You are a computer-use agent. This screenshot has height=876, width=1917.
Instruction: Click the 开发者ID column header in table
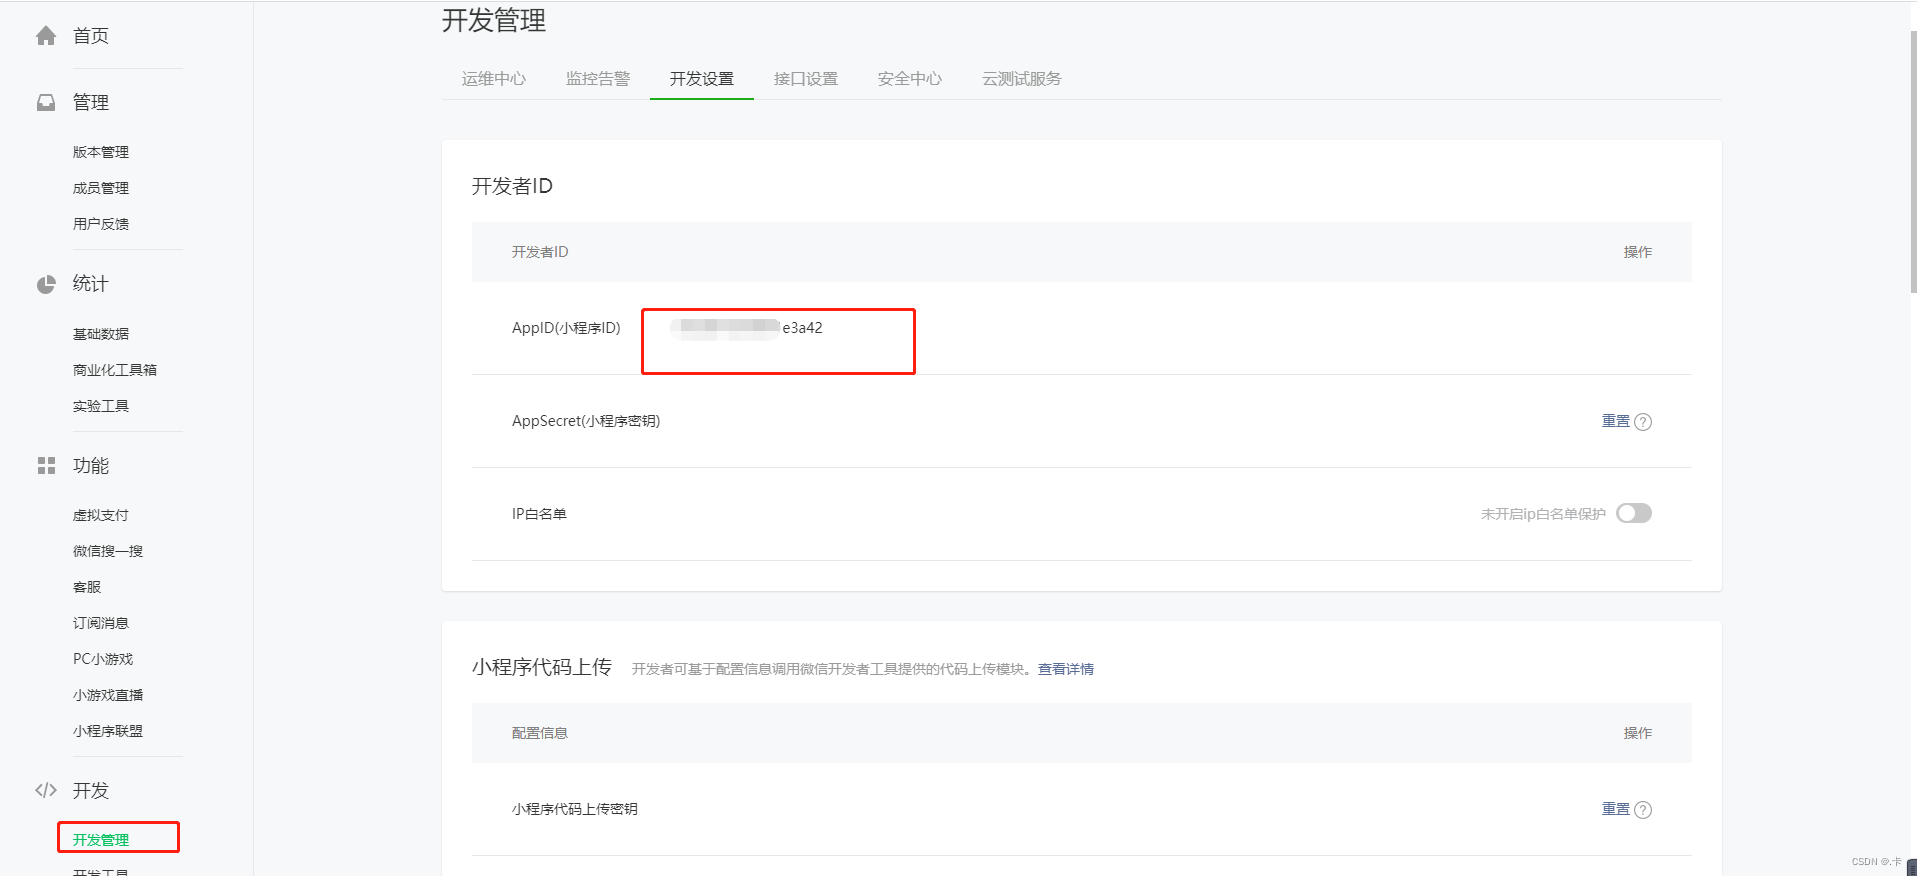(540, 252)
